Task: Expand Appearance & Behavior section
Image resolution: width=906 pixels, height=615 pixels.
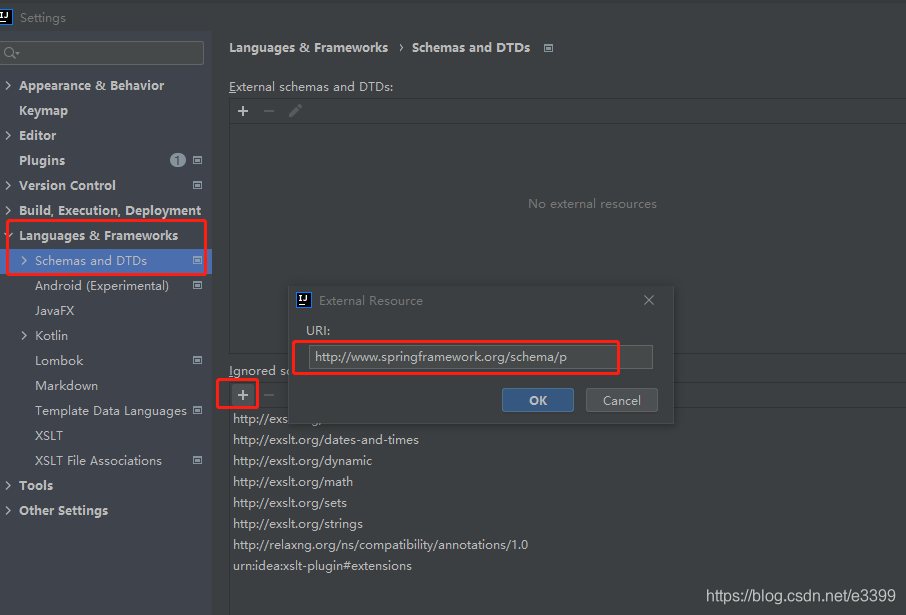Action: tap(8, 86)
